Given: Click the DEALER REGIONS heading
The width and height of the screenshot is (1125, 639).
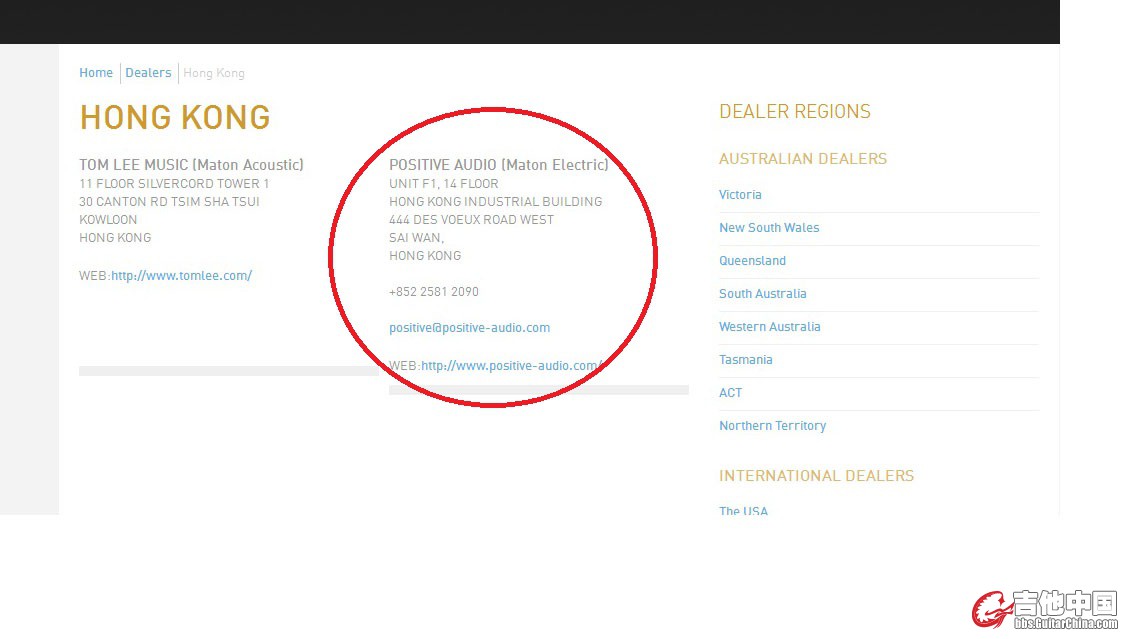Looking at the screenshot, I should [x=795, y=111].
